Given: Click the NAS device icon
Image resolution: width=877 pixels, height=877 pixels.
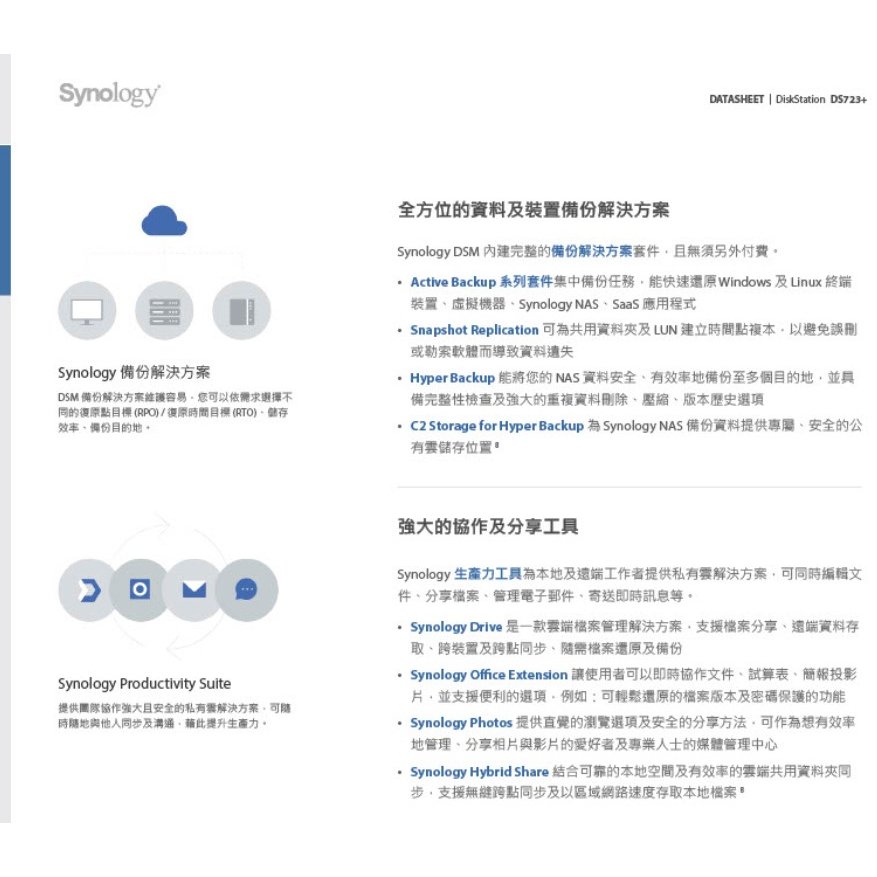Looking at the screenshot, I should (242, 310).
